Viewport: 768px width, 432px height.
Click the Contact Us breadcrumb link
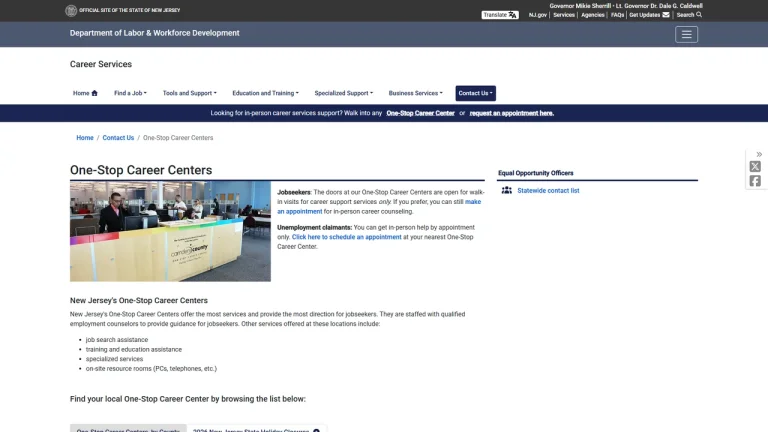click(x=118, y=138)
